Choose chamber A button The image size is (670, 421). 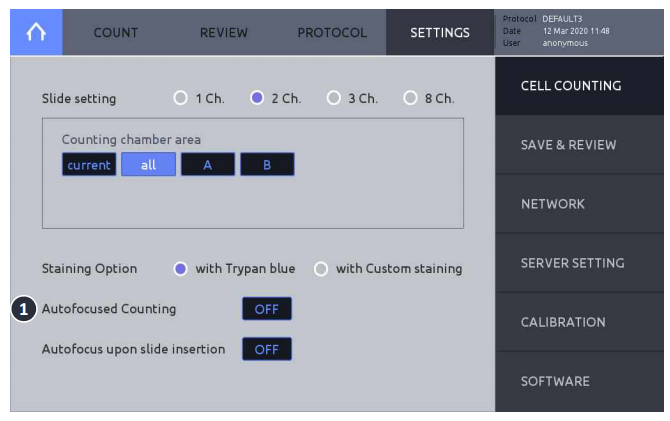click(x=208, y=165)
